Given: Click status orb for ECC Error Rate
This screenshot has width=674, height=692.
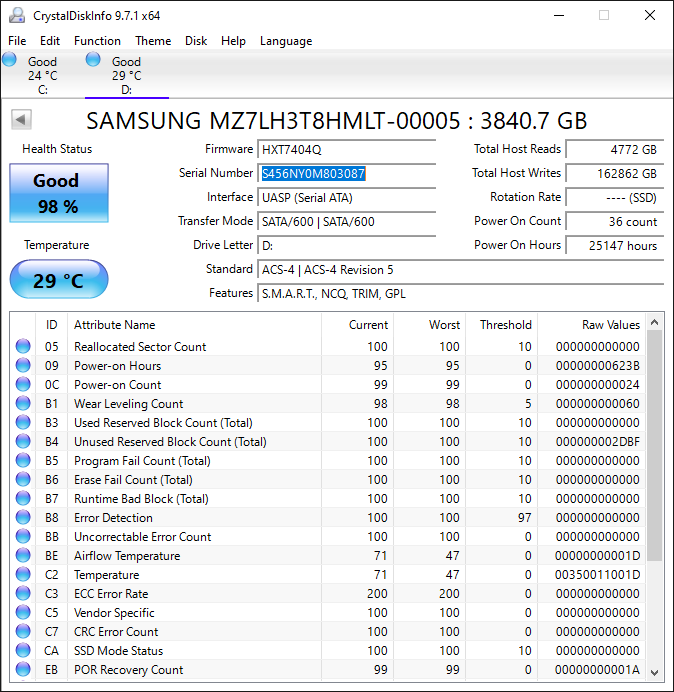Looking at the screenshot, I should 23,593.
